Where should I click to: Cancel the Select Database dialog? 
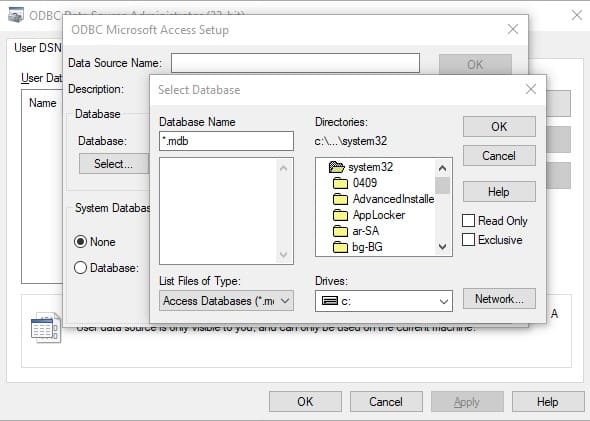(499, 155)
